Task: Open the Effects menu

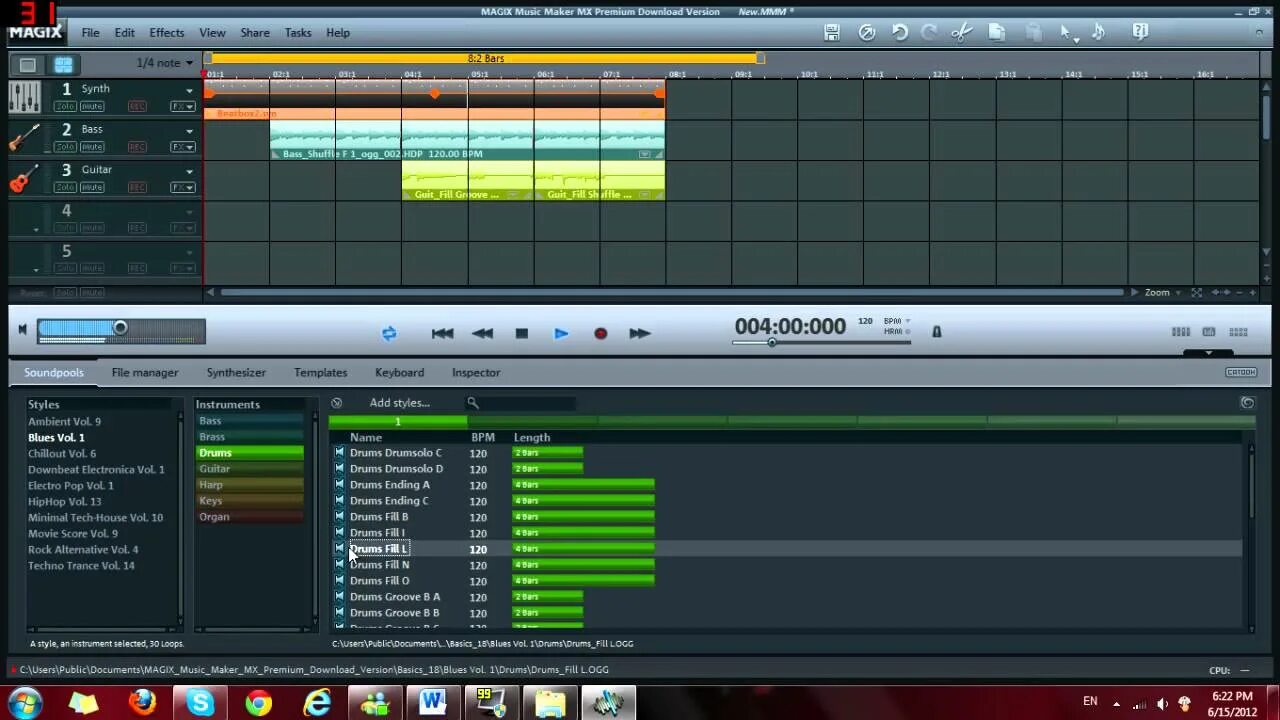Action: pyautogui.click(x=166, y=33)
